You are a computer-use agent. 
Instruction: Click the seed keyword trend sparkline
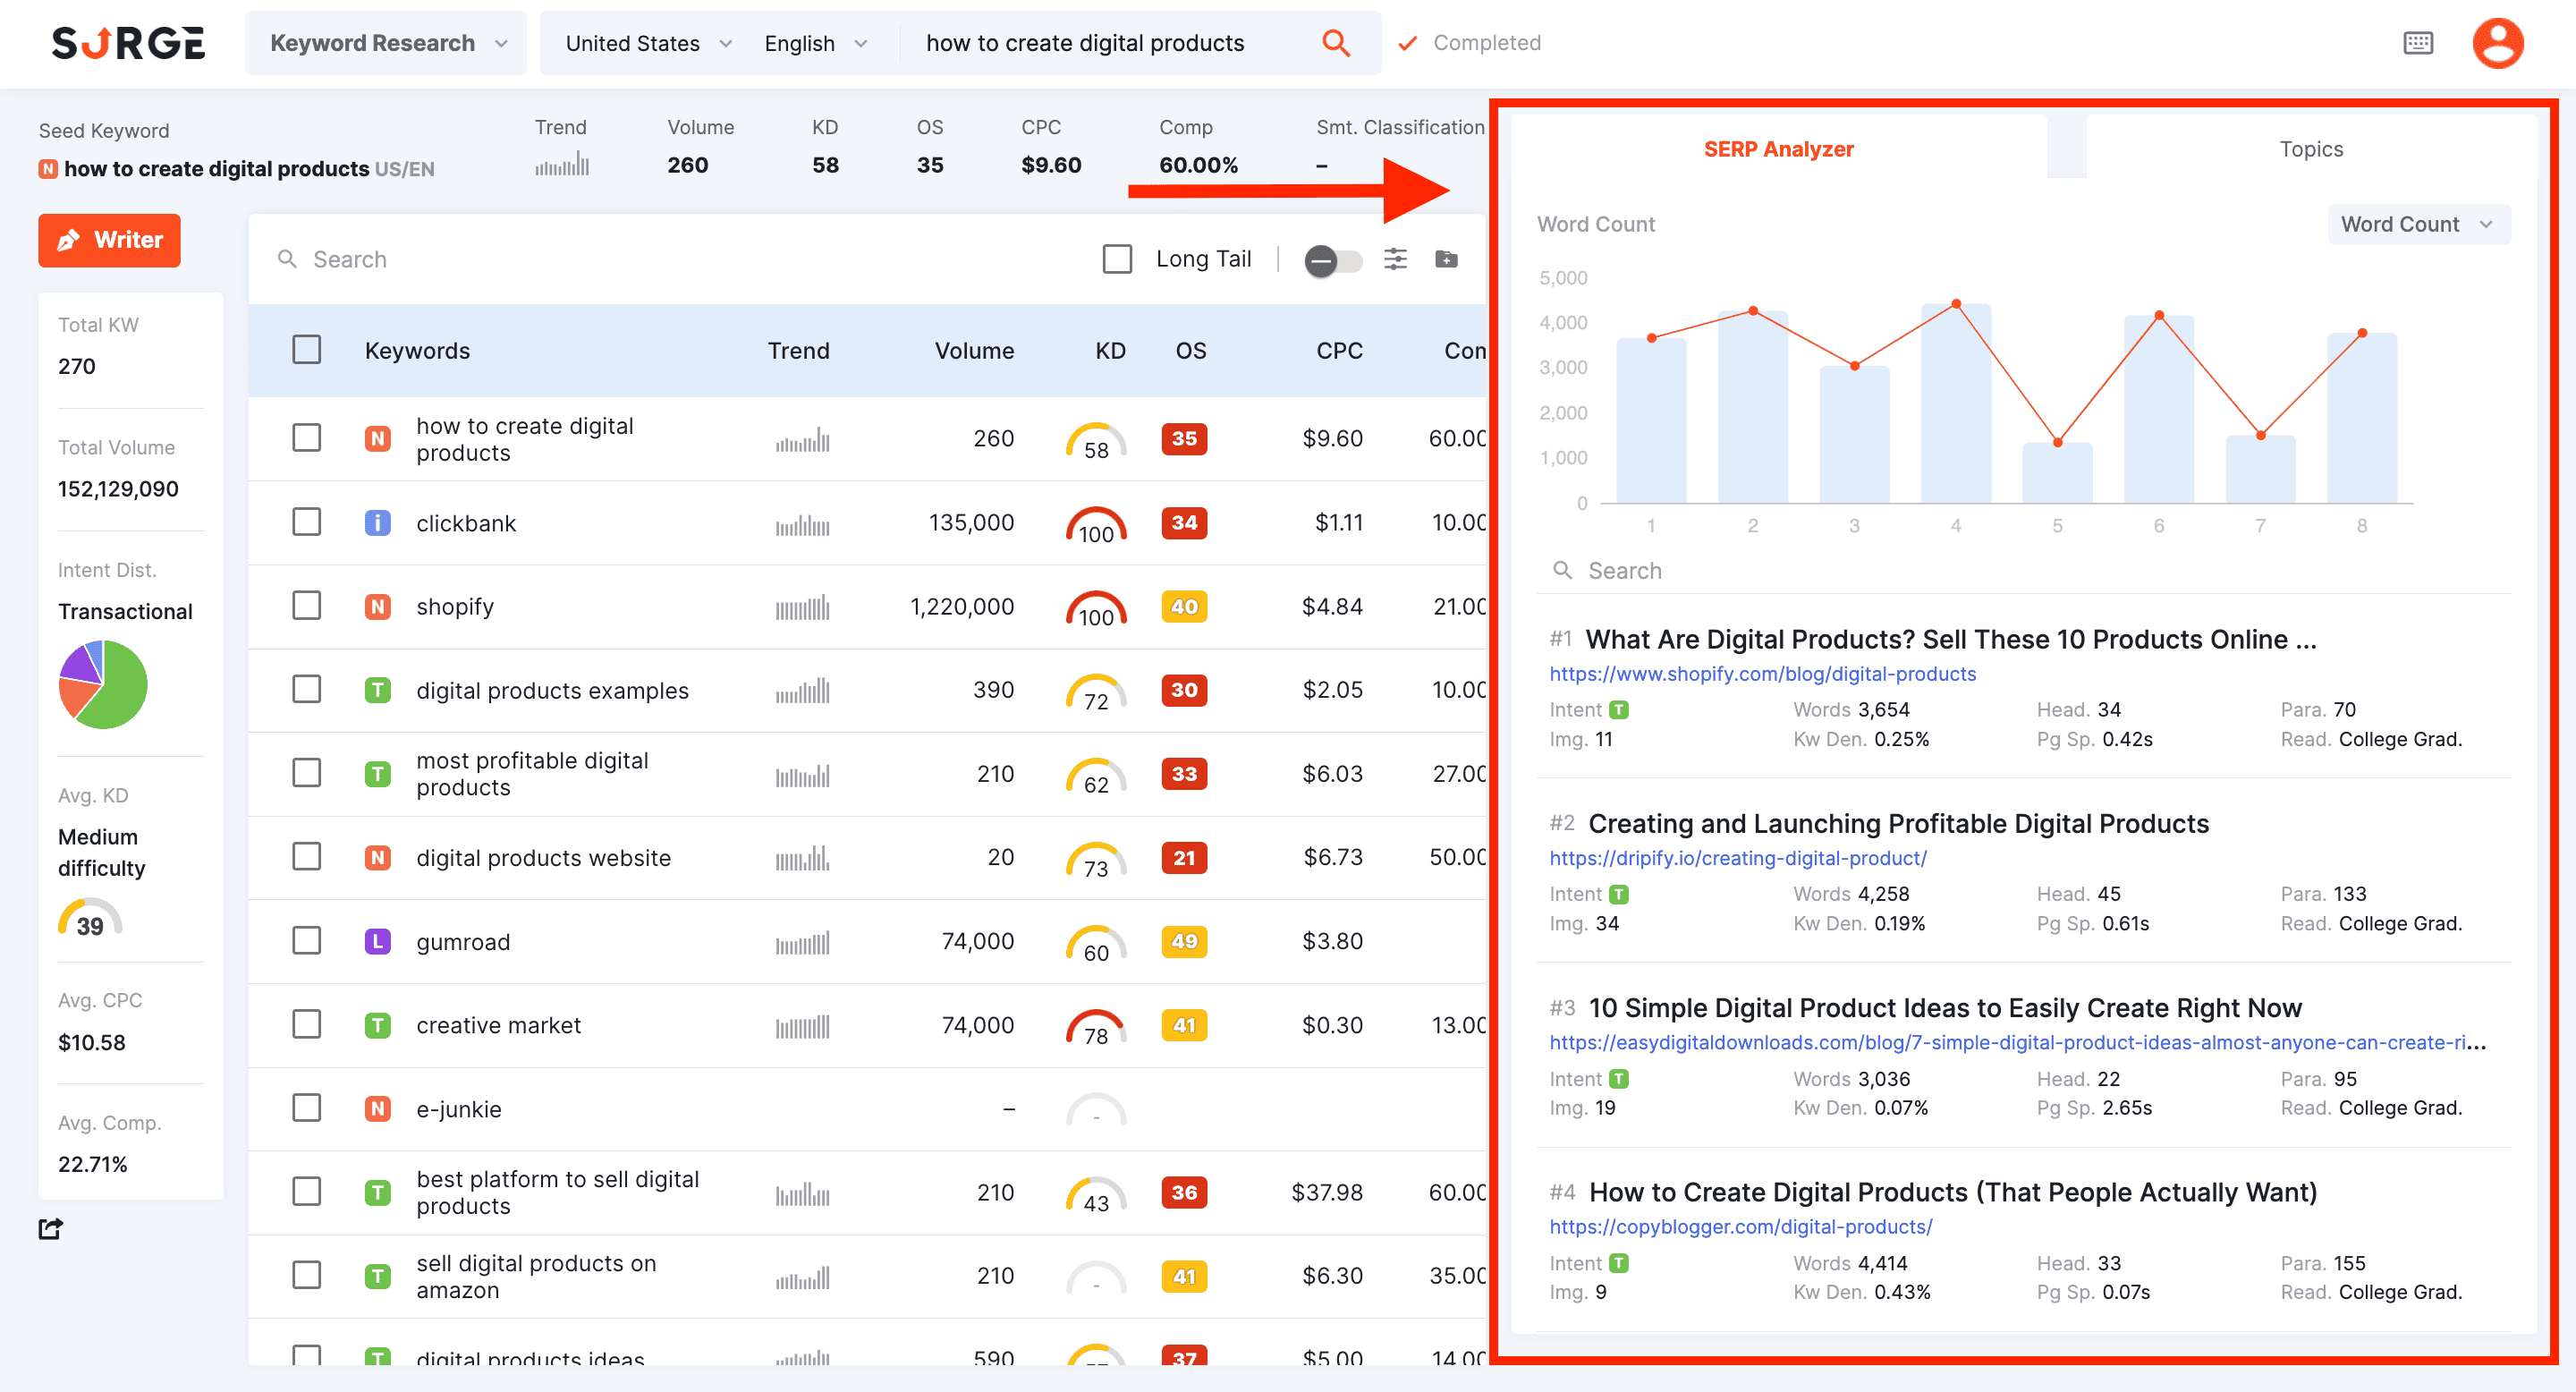562,164
